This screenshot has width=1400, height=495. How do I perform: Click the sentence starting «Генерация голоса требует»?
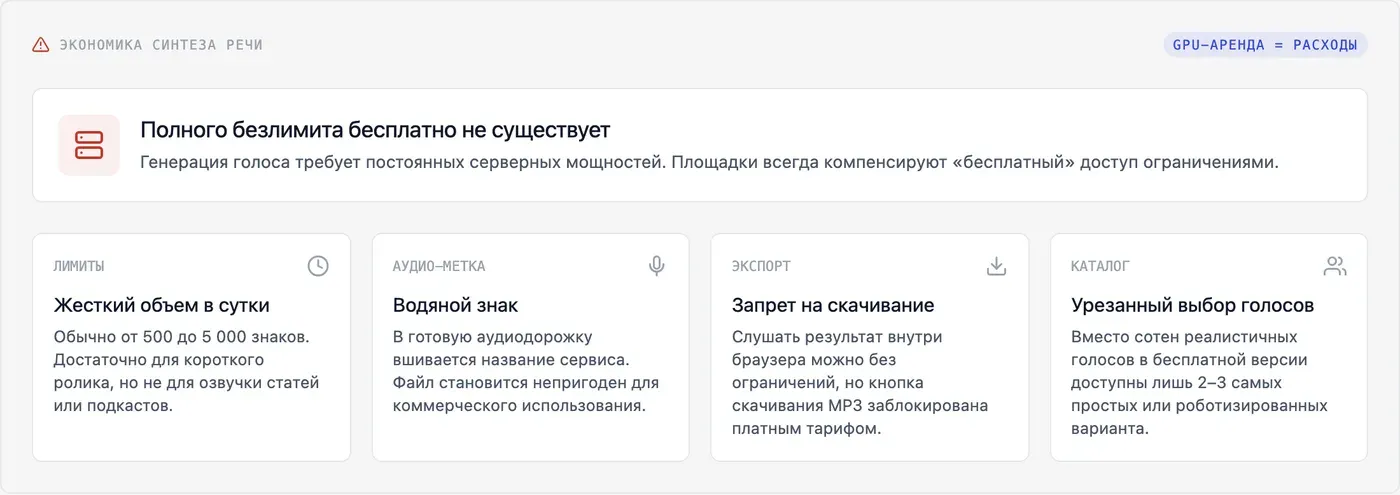point(709,162)
